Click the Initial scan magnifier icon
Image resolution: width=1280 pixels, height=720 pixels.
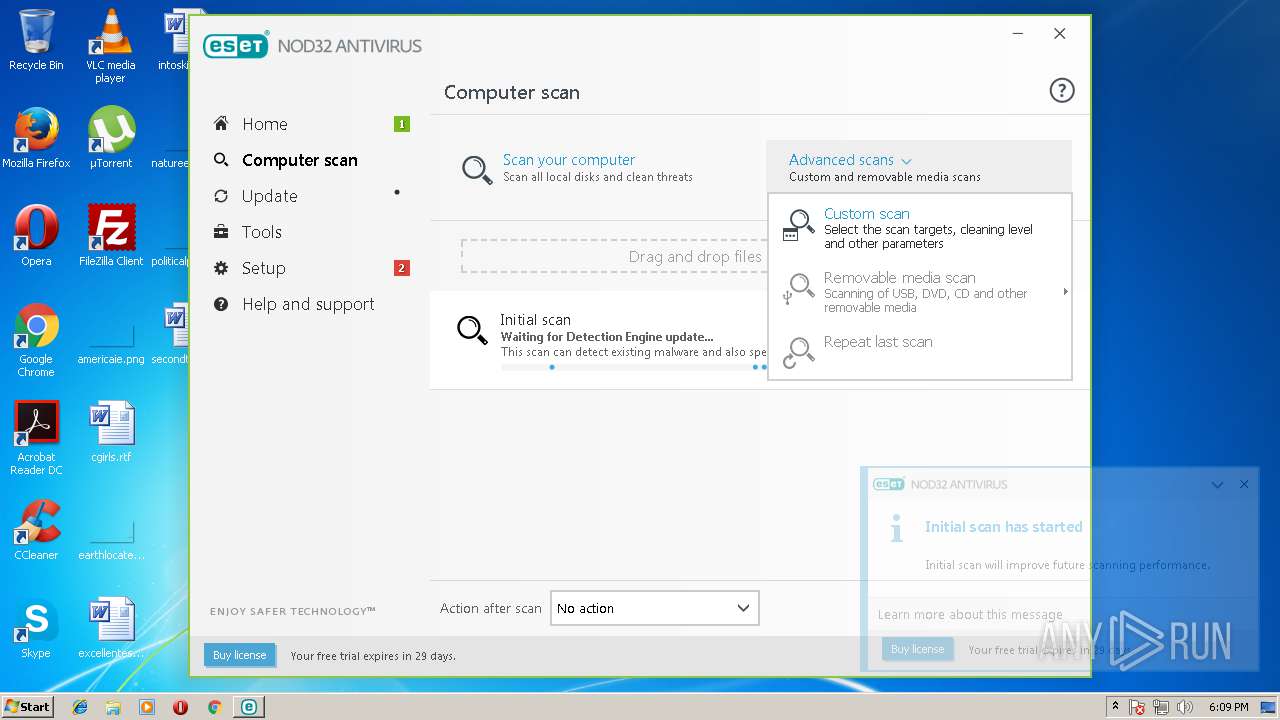472,330
